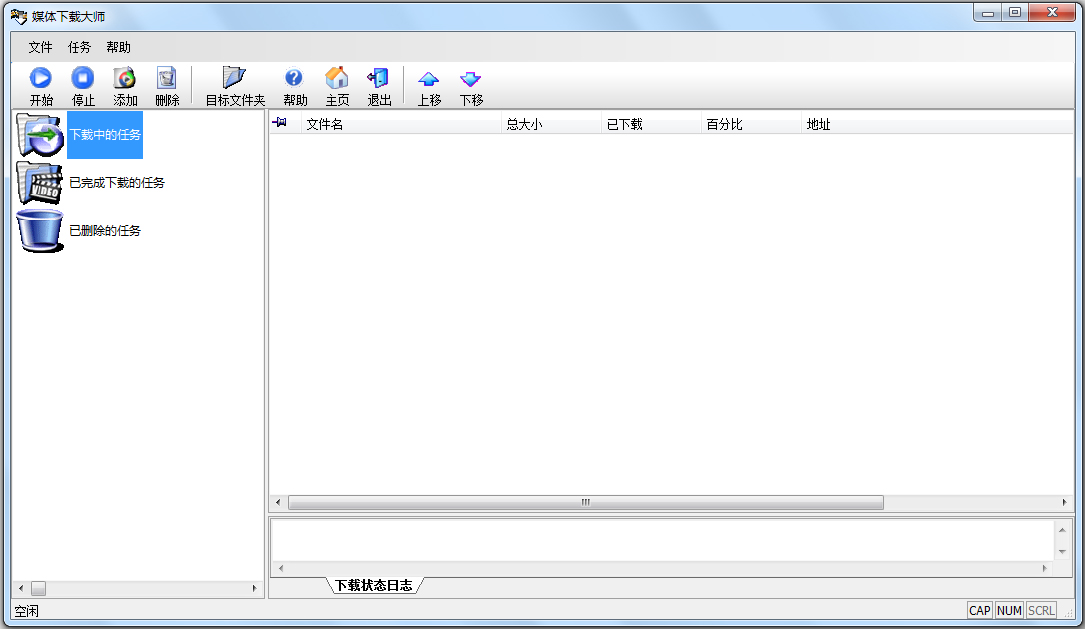
Task: Click the pin icon in the list header
Action: click(280, 122)
